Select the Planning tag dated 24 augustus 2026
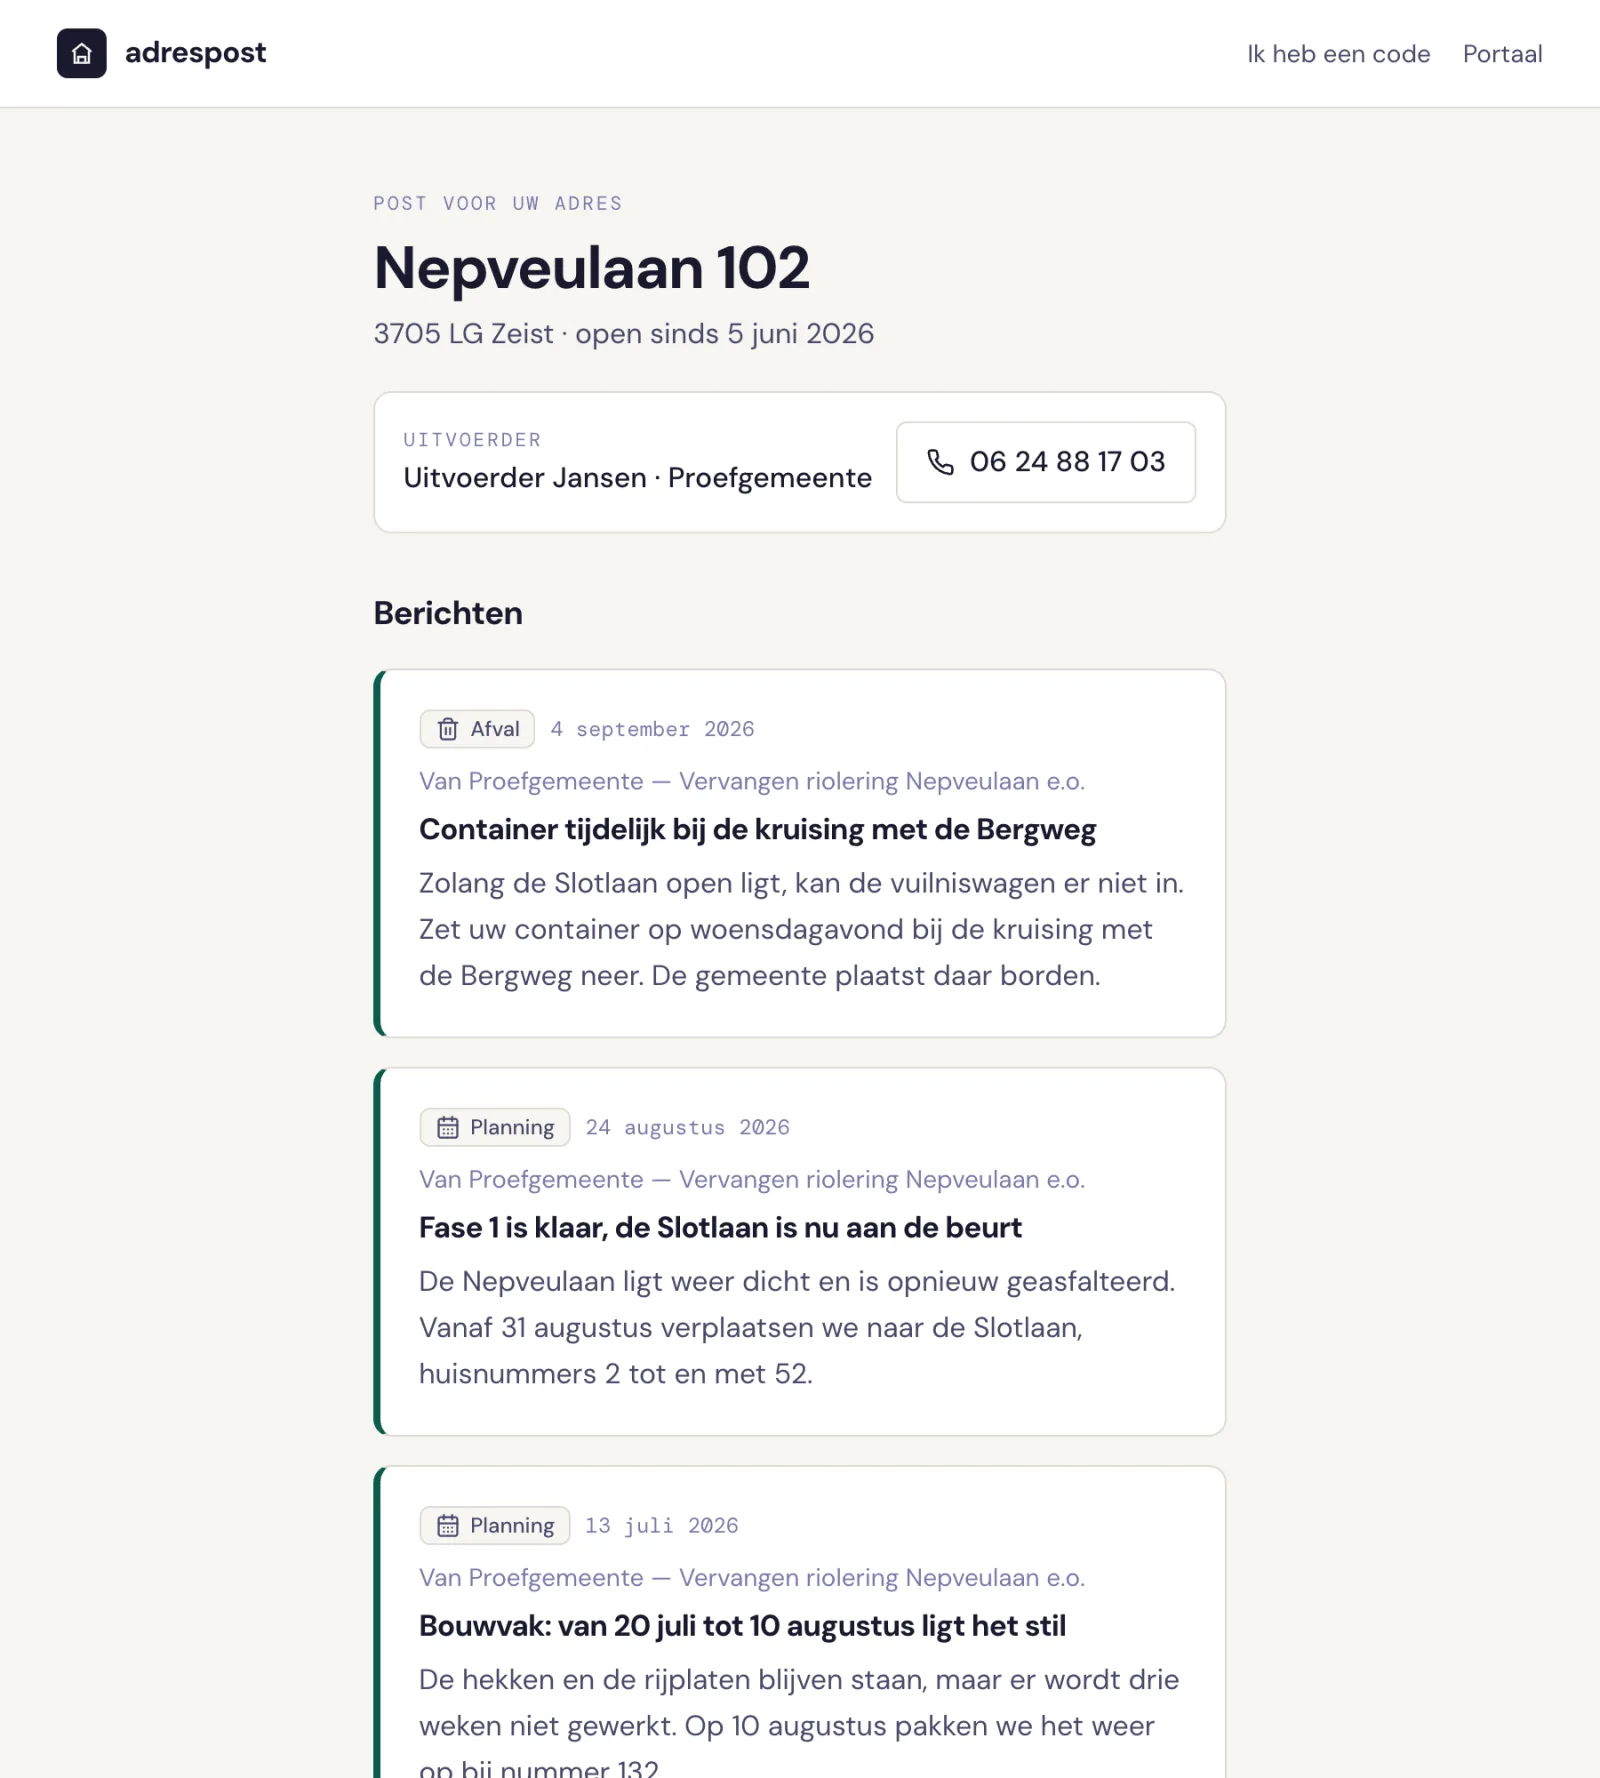 coord(495,1127)
